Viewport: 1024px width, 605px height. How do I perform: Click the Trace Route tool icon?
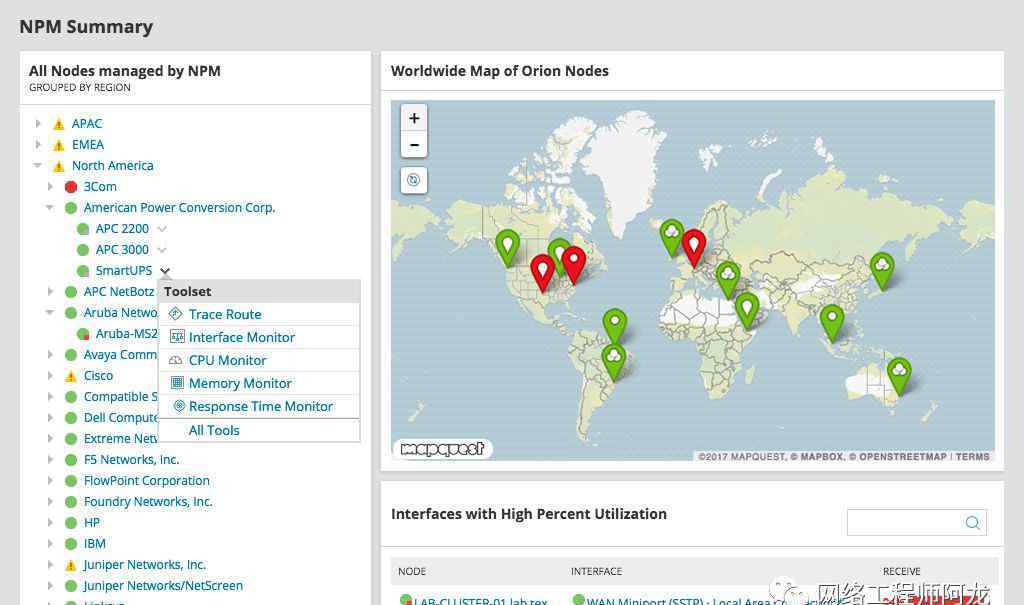(177, 314)
